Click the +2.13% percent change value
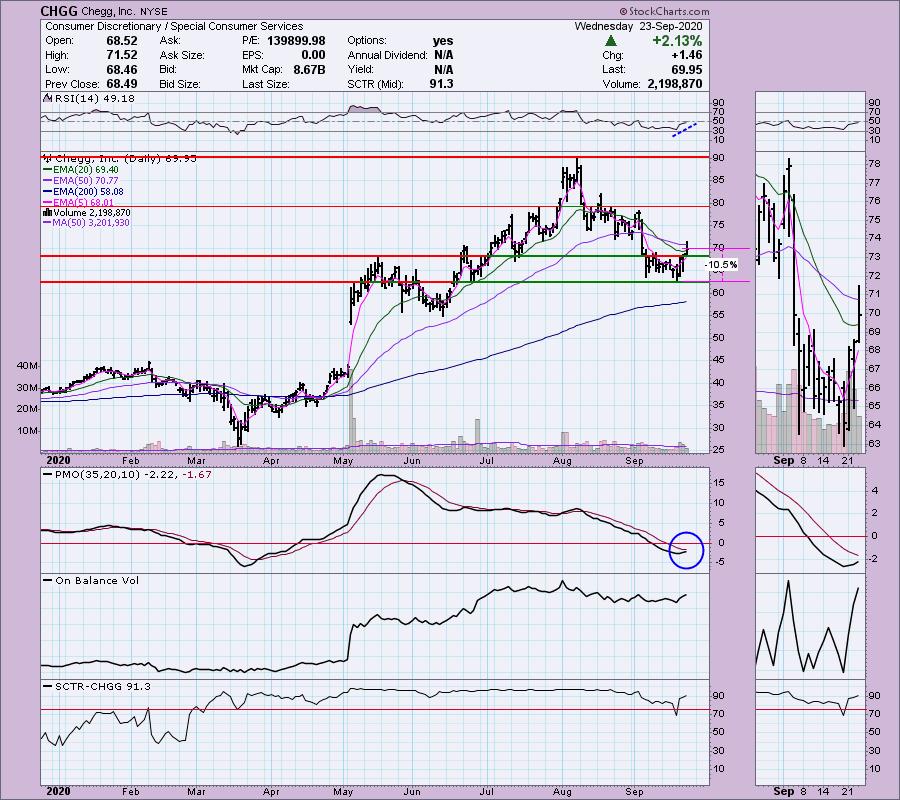 pyautogui.click(x=677, y=41)
